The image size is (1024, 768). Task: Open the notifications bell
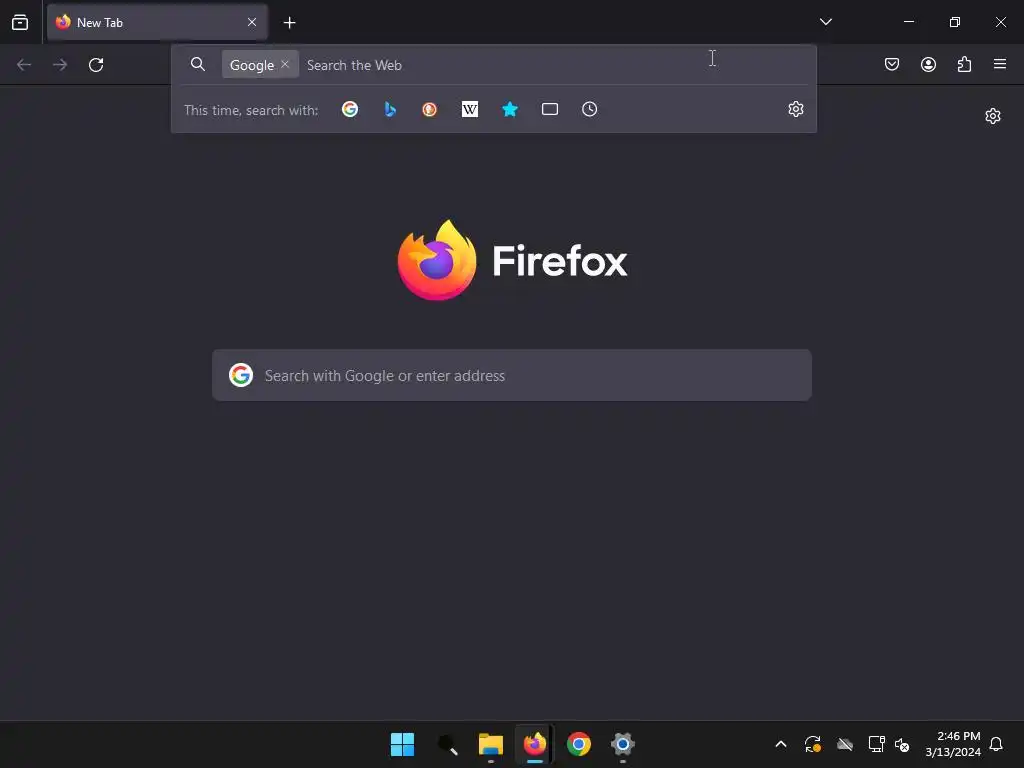point(996,744)
